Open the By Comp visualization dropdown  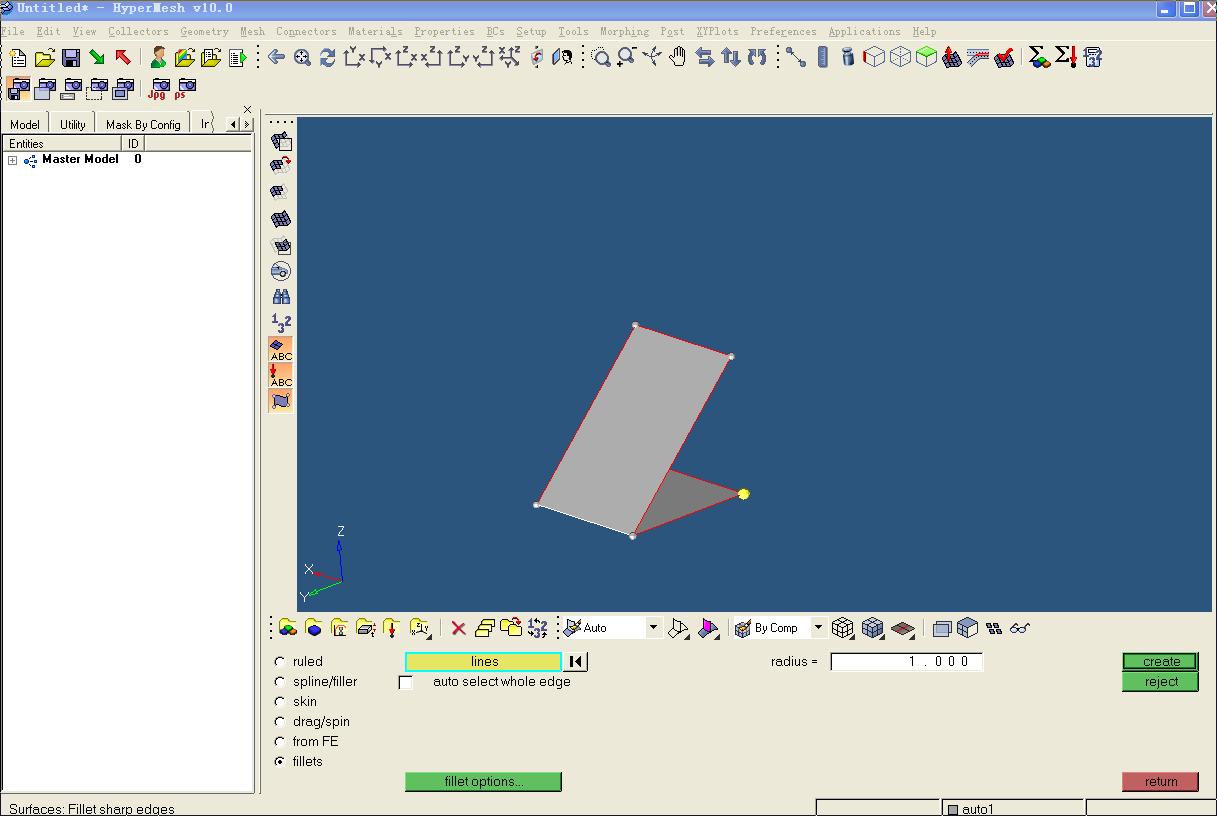(818, 628)
